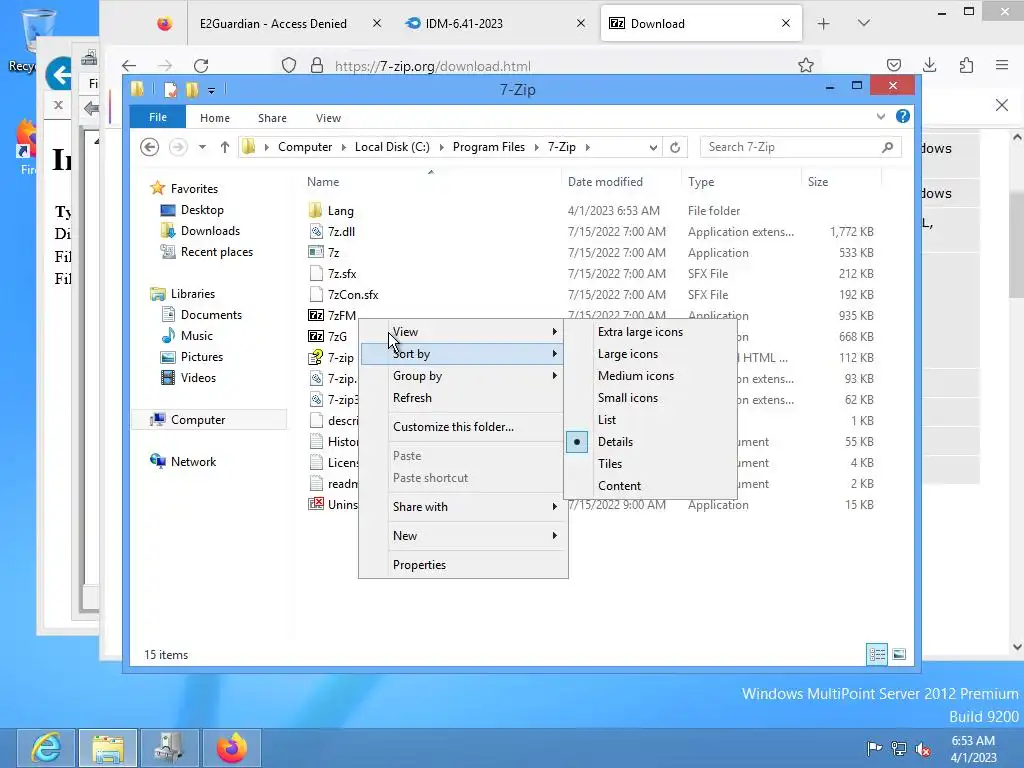1024x768 pixels.
Task: Expand the Explorer ribbon chevron
Action: [x=881, y=116]
